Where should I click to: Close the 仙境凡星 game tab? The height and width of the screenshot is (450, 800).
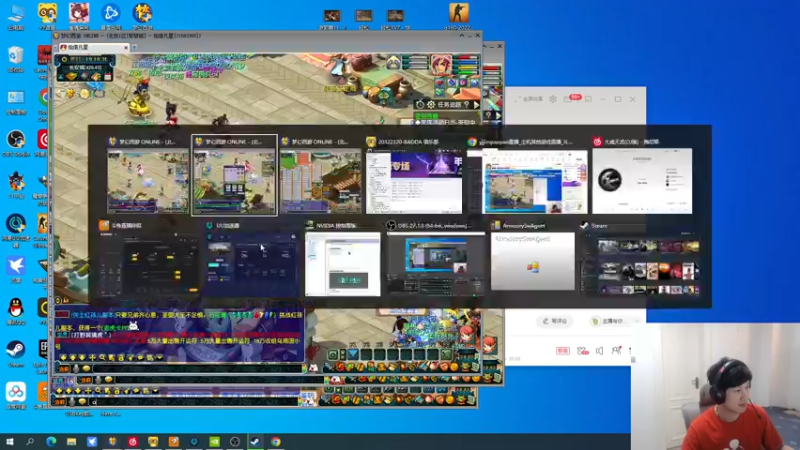click(x=126, y=47)
